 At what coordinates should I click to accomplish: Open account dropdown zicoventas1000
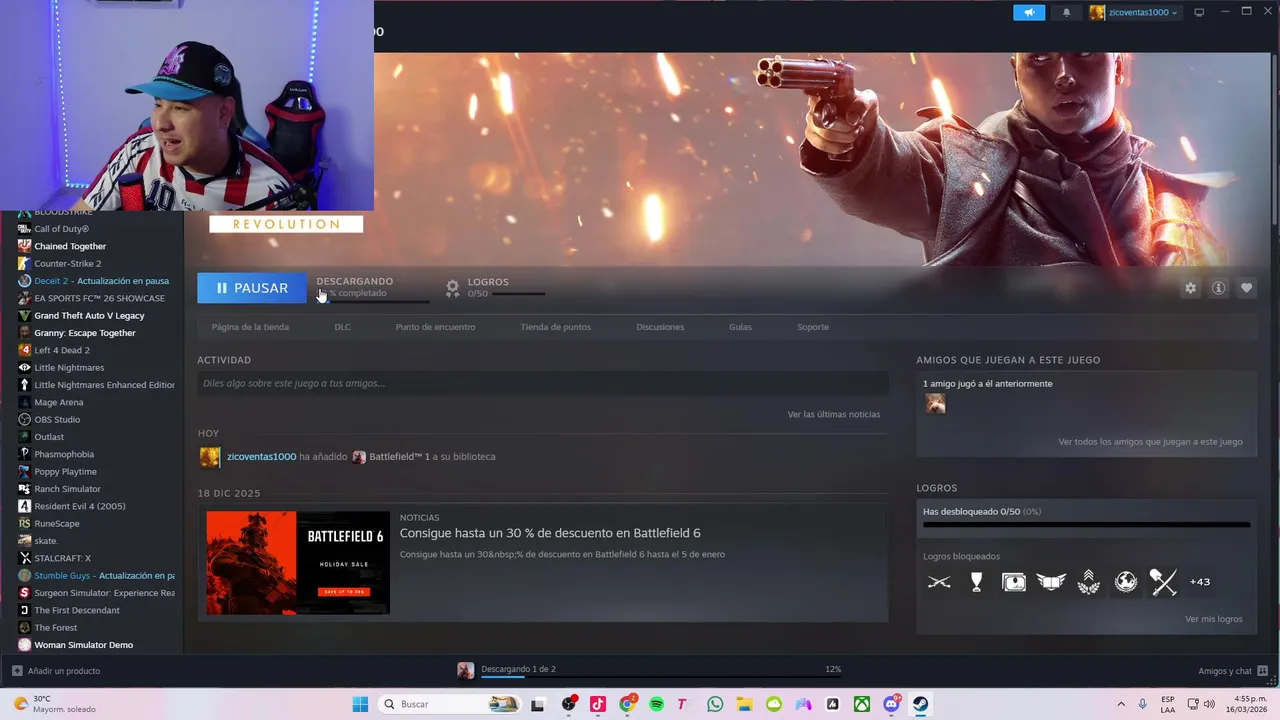[x=1134, y=12]
